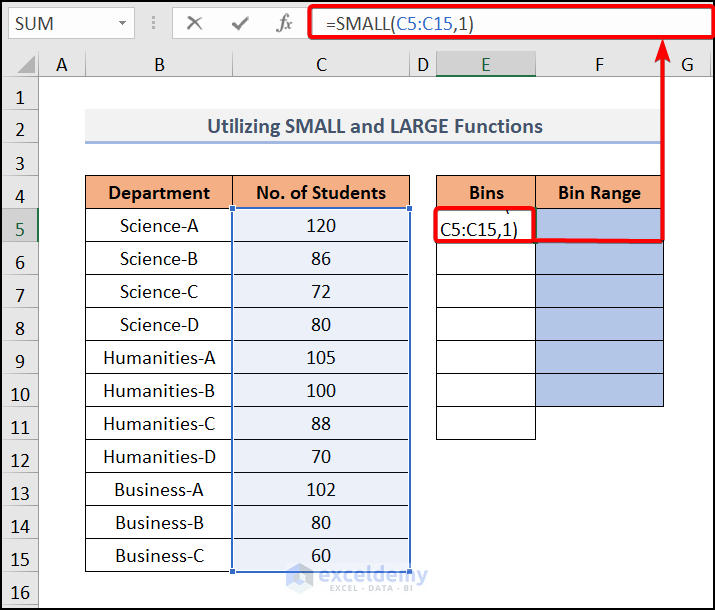
Task: Click the 'No. of Students' header cell
Action: point(321,192)
